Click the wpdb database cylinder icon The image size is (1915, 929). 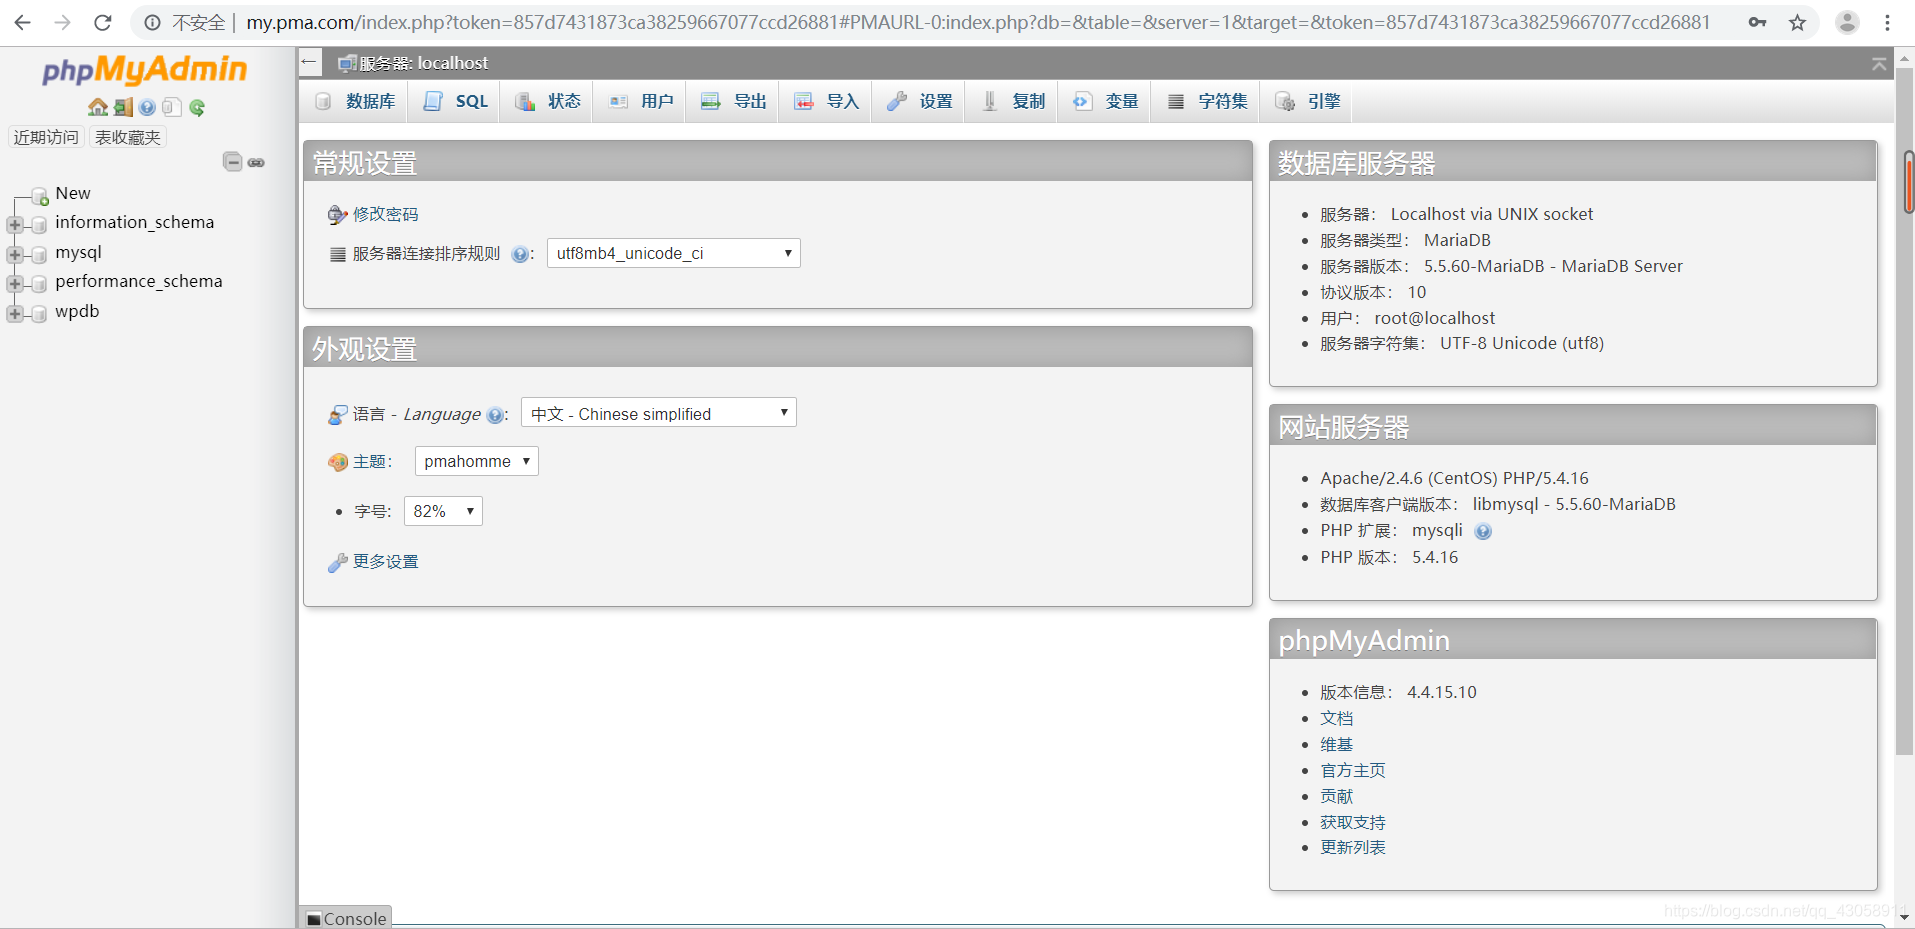(39, 313)
